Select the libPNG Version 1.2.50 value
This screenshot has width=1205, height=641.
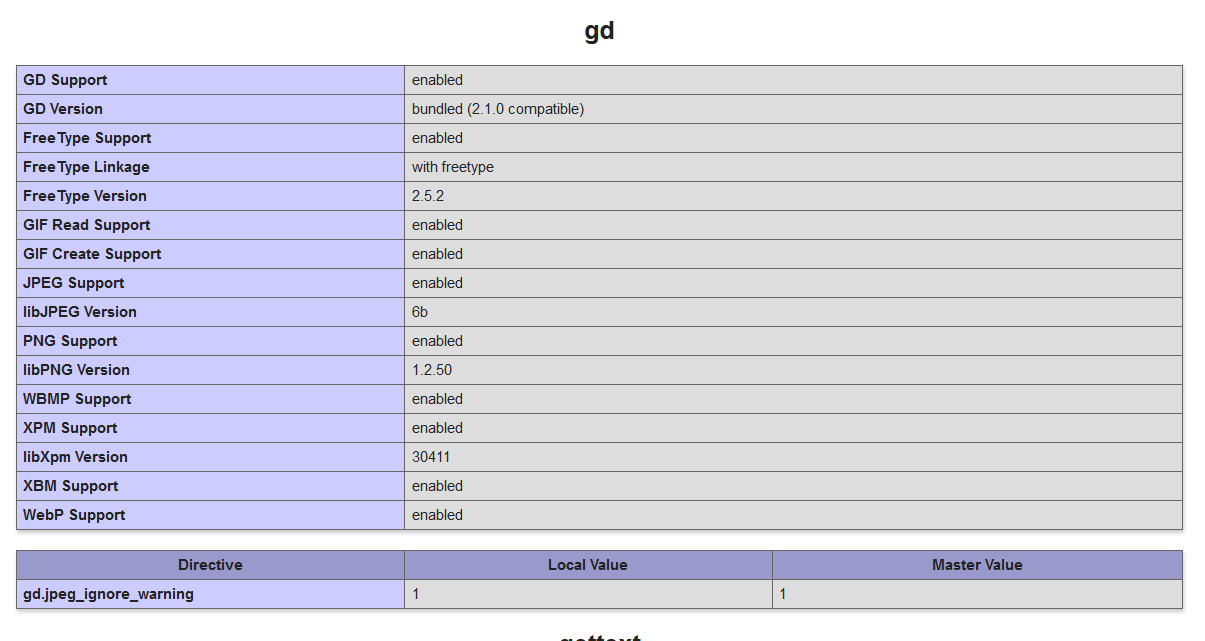430,370
